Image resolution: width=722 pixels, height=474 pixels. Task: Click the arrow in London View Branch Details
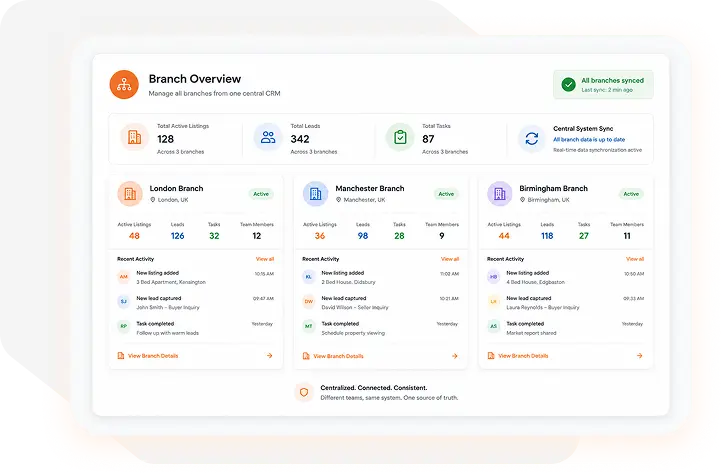[x=270, y=356]
